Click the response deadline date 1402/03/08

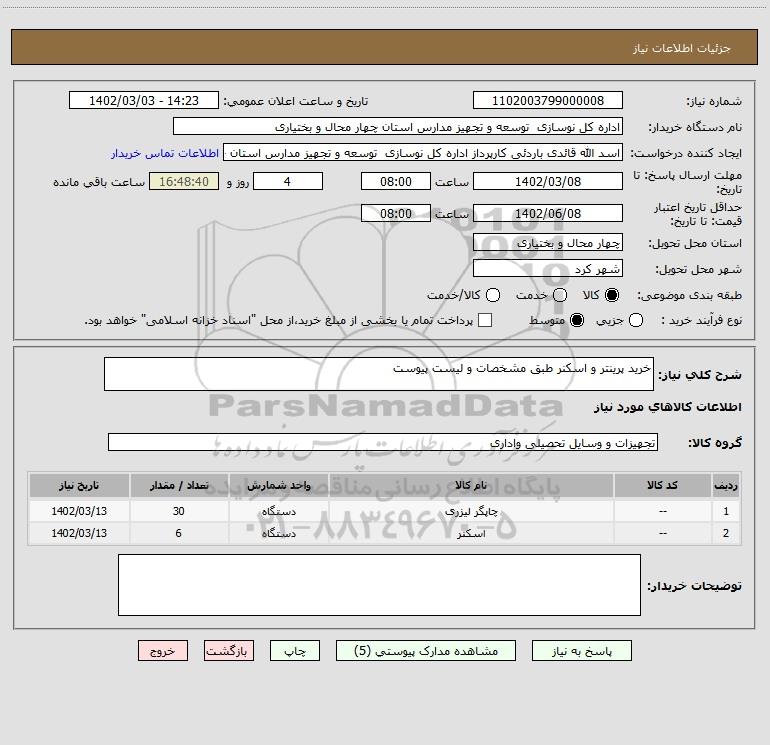pyautogui.click(x=548, y=181)
